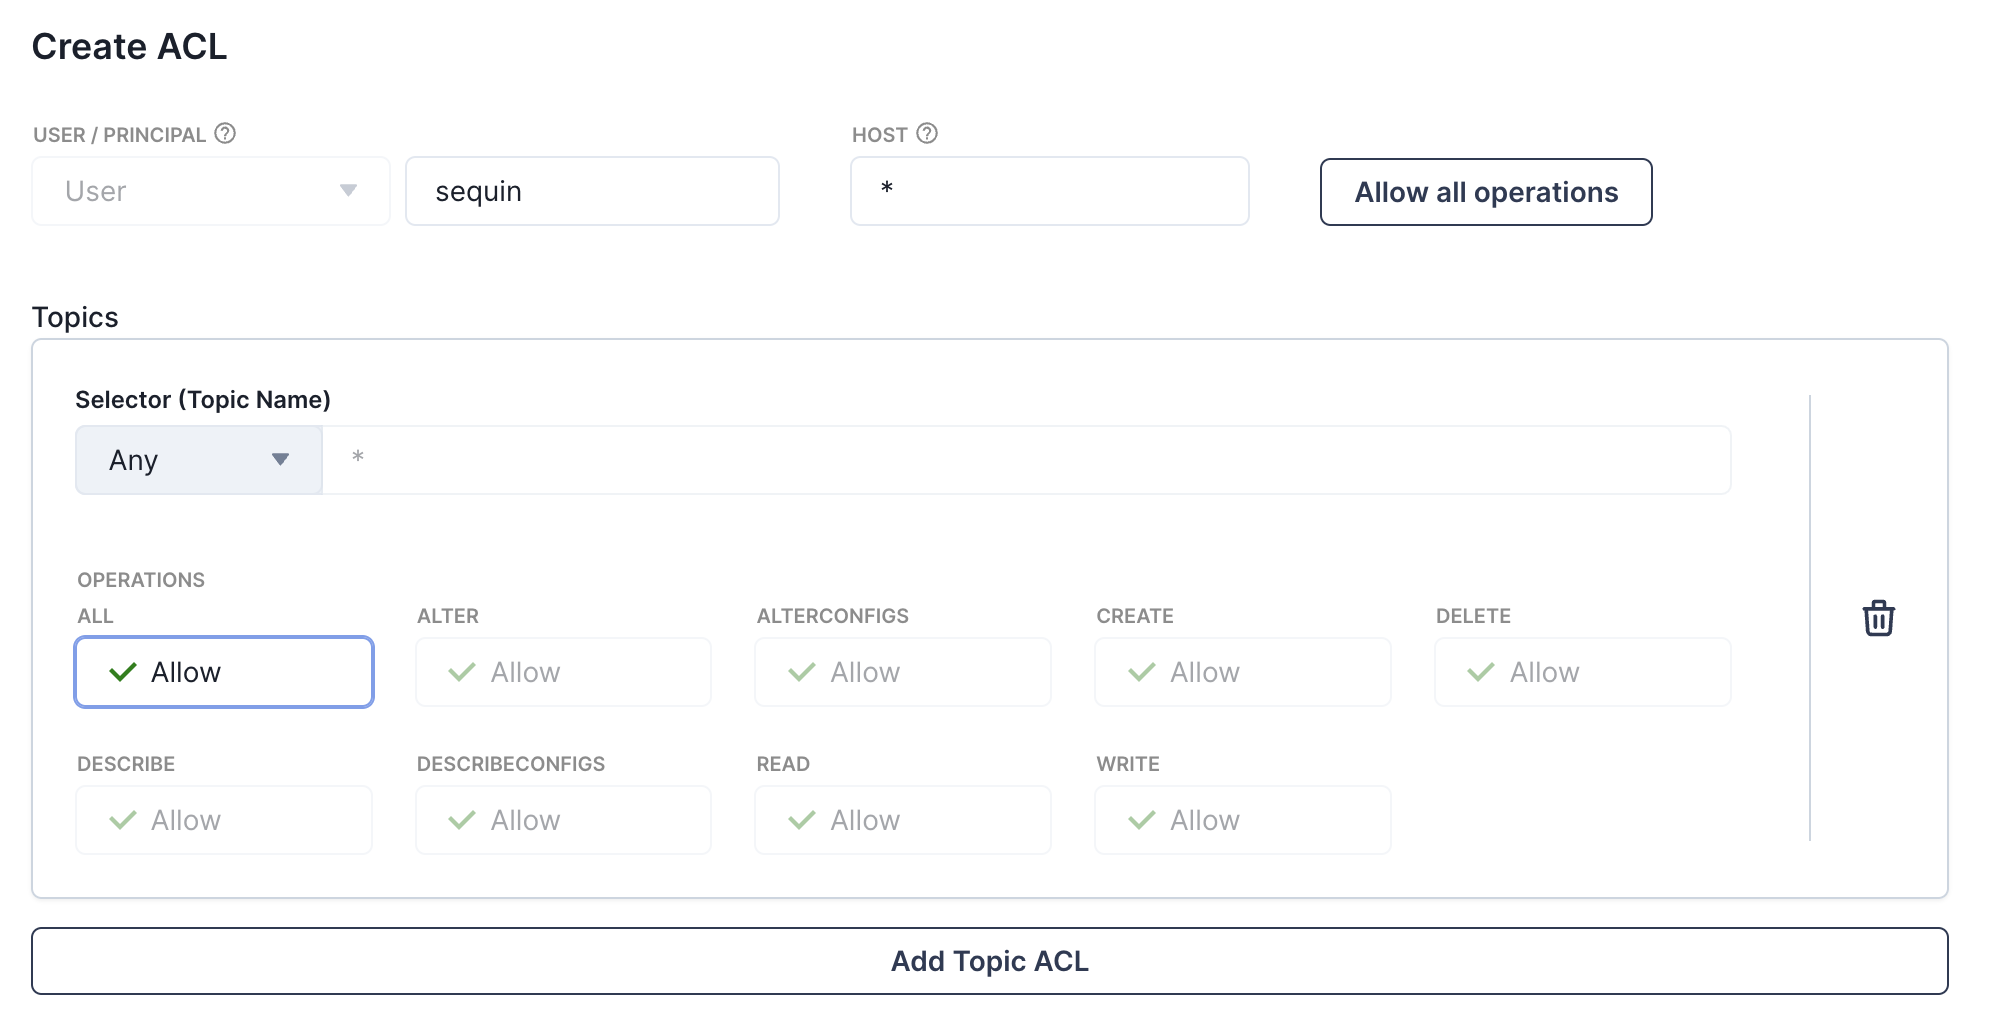Click the checkmark inside READ Allow
This screenshot has height=1036, width=1990.
point(801,820)
